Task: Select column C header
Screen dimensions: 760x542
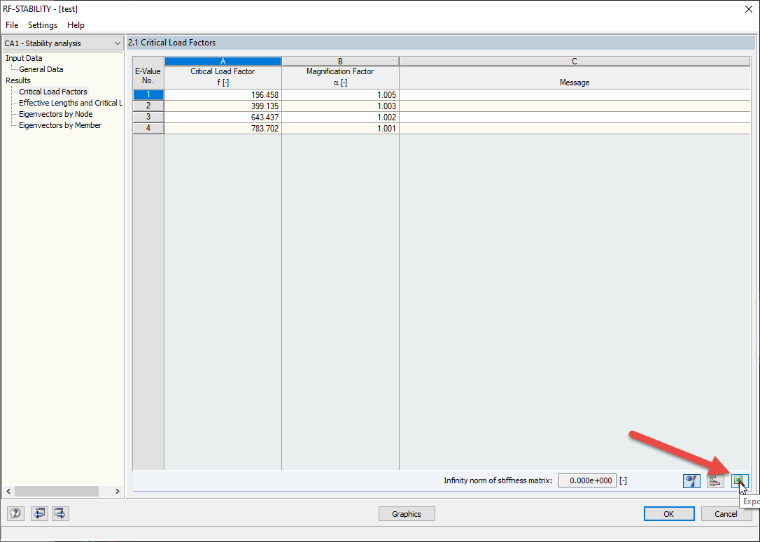Action: 574,61
